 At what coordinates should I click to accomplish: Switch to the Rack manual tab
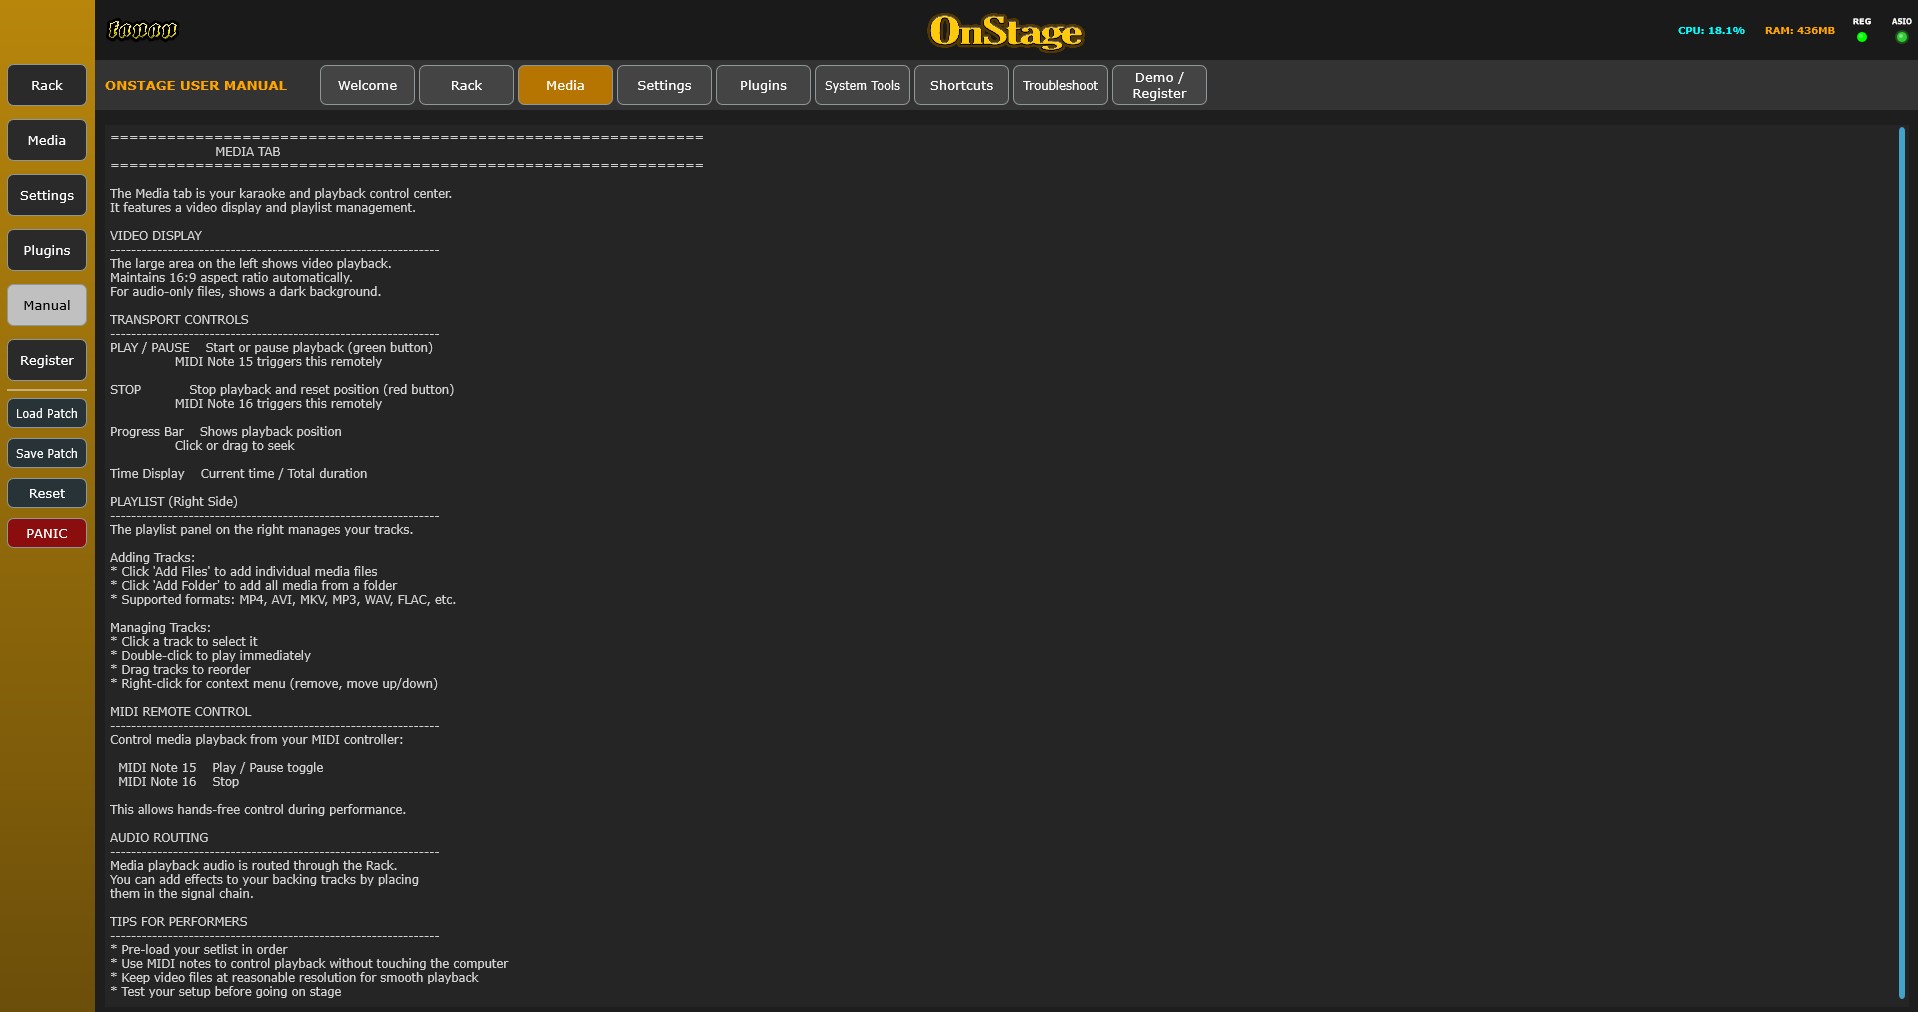[x=466, y=85]
